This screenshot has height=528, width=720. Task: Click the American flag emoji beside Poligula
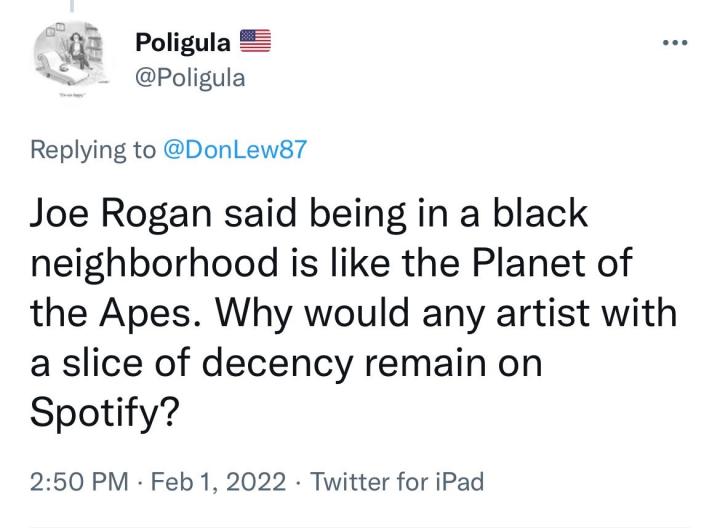(256, 43)
